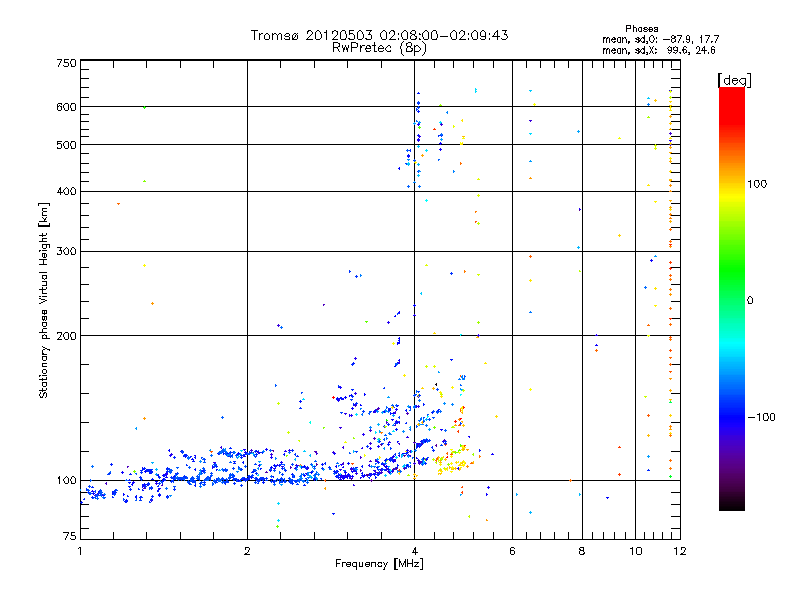Click the x-axis tick label '2'
This screenshot has height=600, width=800.
click(x=247, y=551)
